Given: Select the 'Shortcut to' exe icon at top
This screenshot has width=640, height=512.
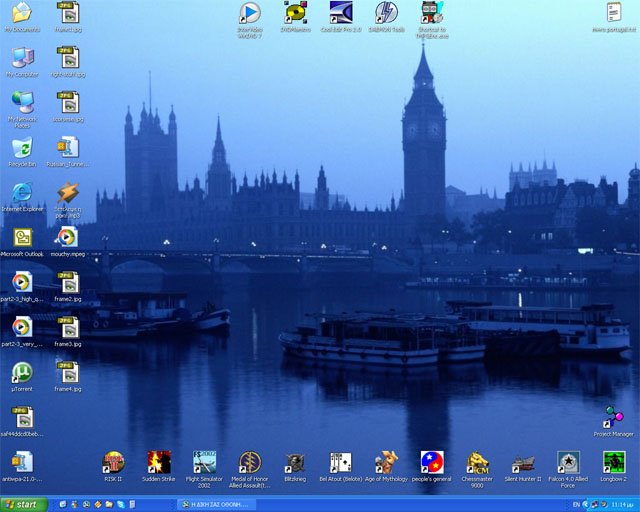Looking at the screenshot, I should pyautogui.click(x=432, y=13).
